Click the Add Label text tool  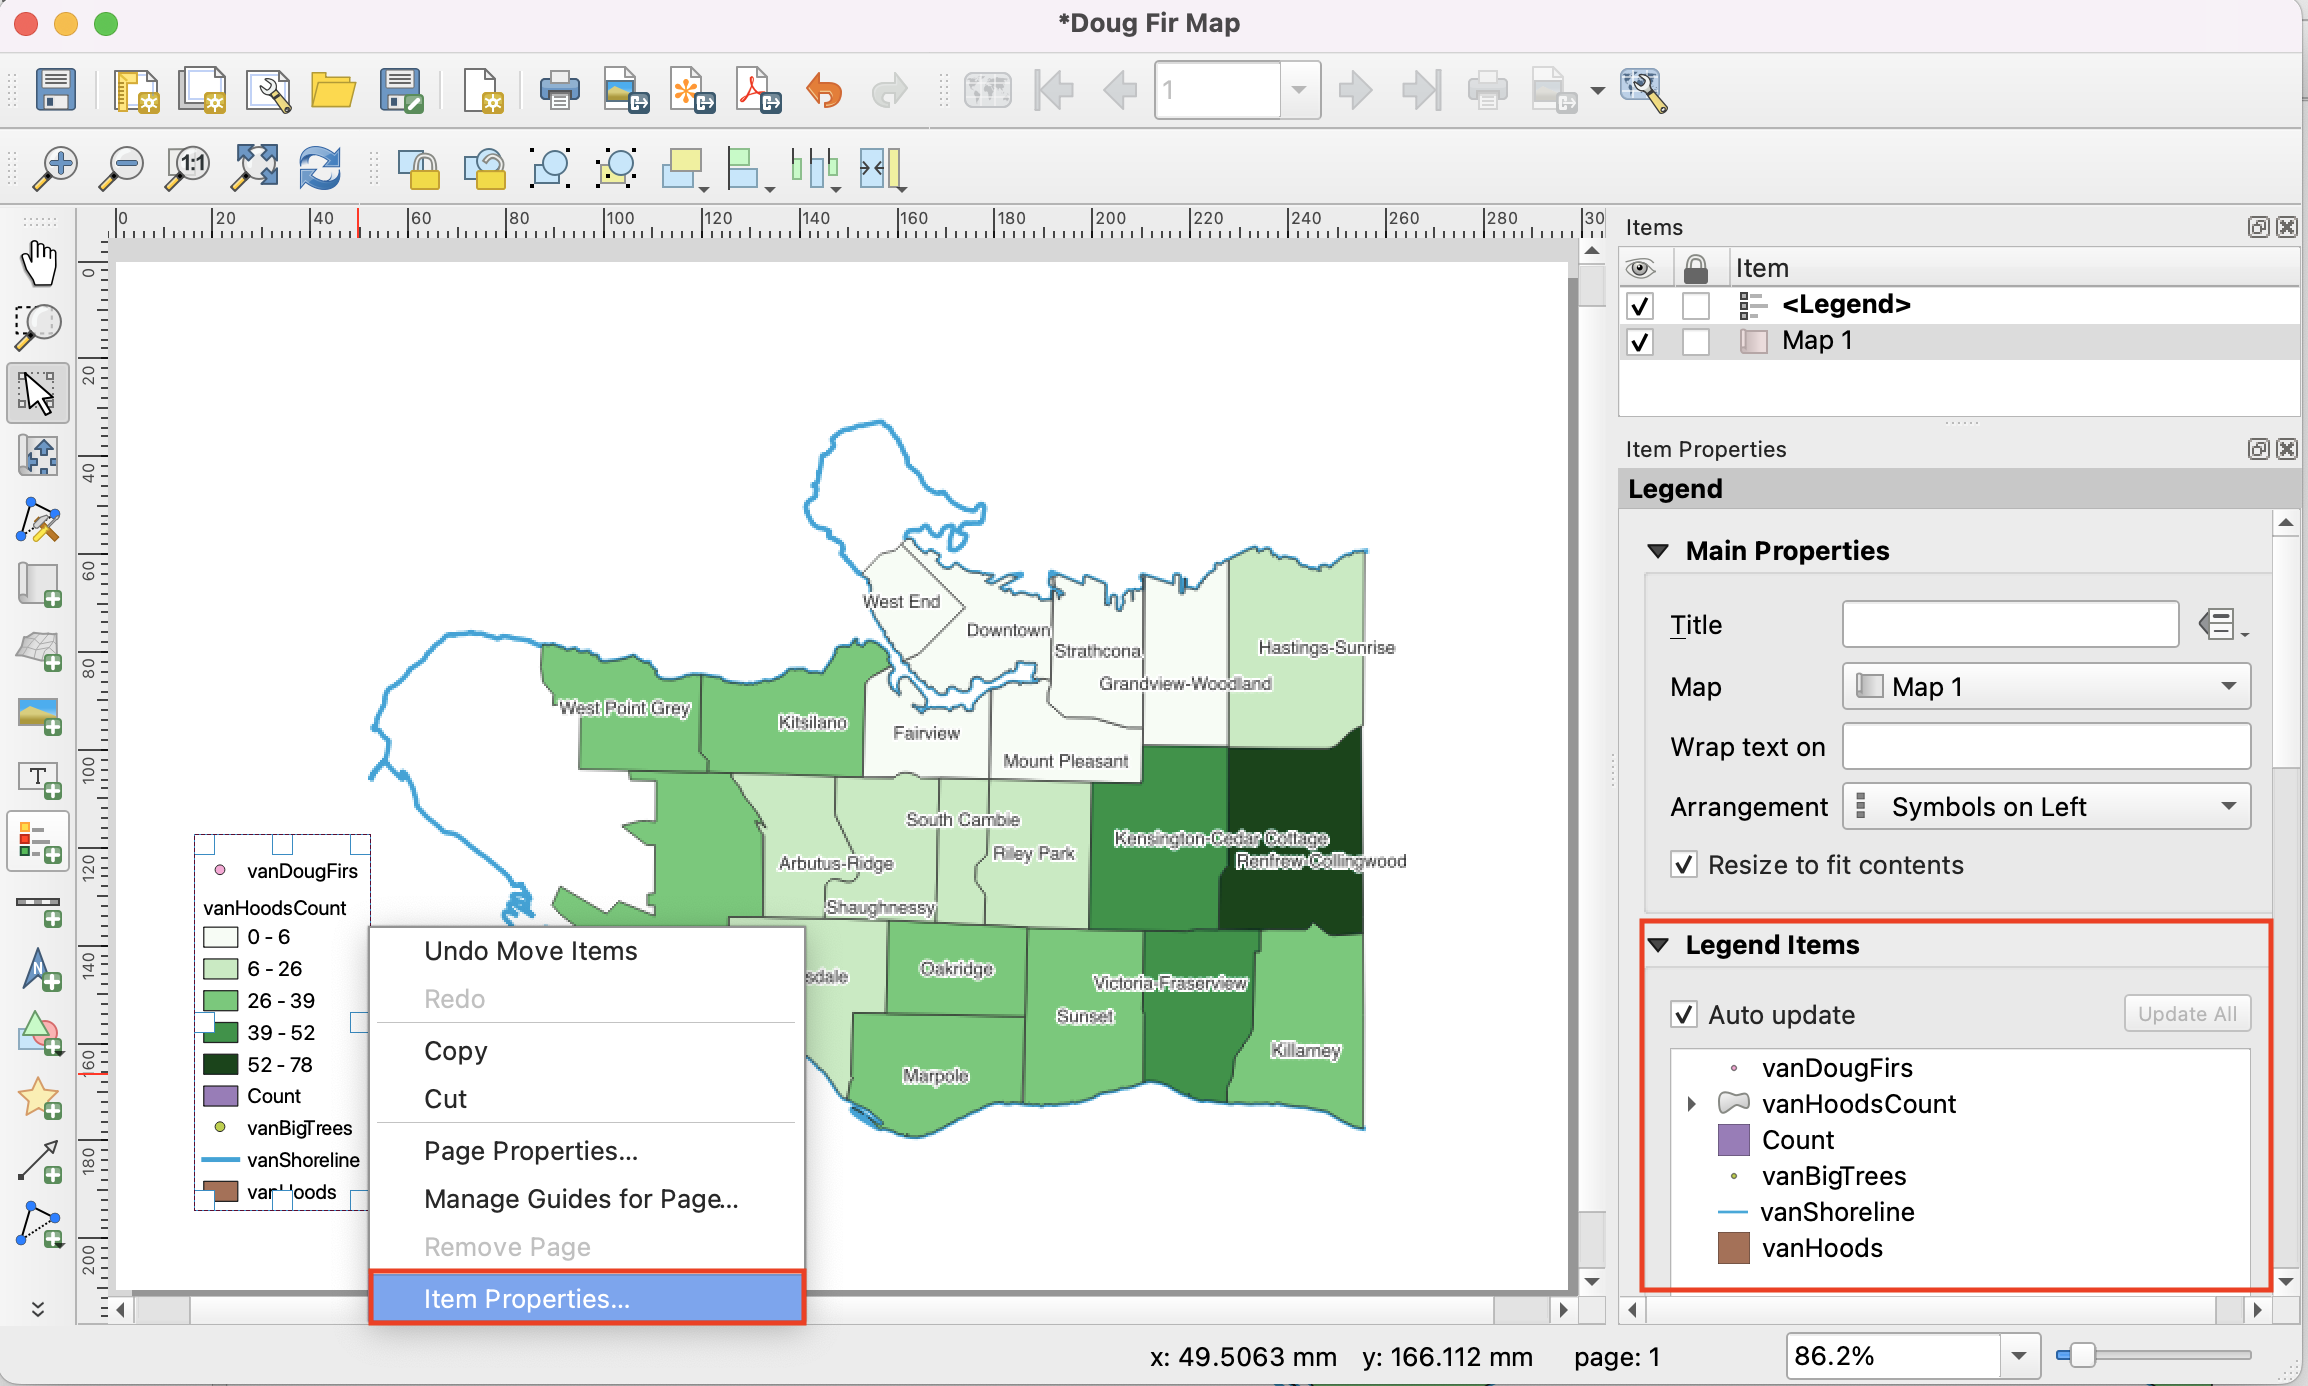(39, 778)
